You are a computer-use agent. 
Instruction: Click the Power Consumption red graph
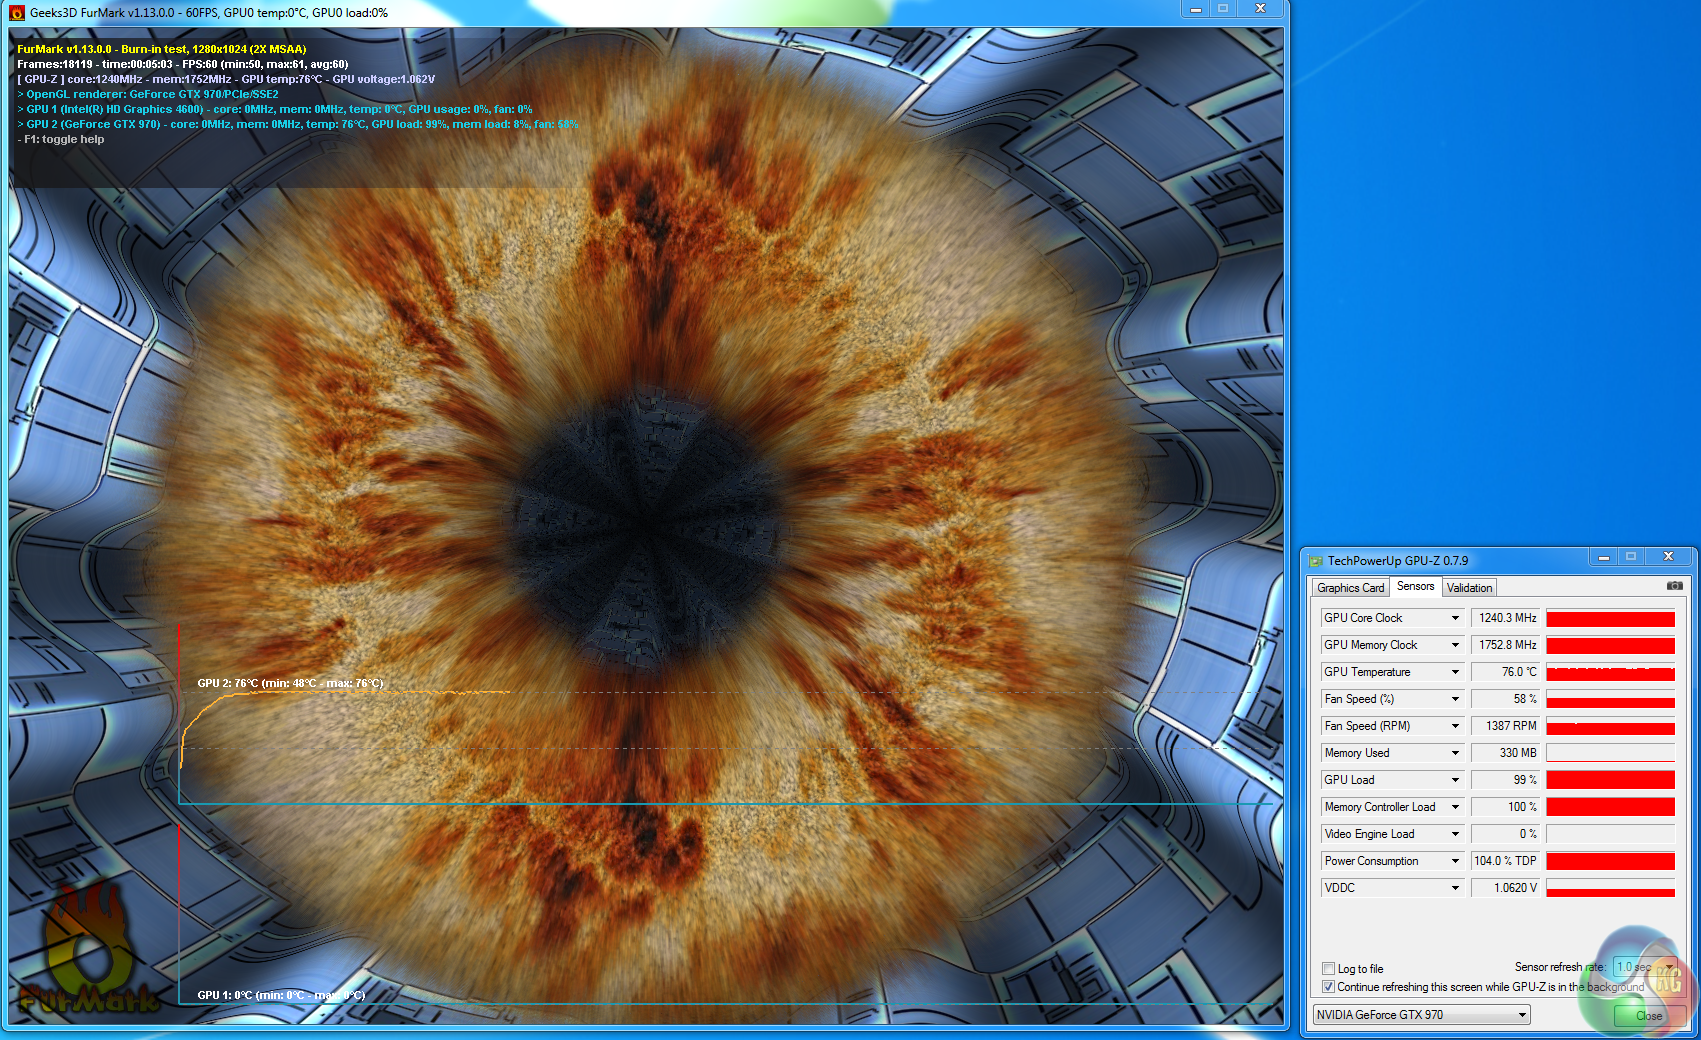(x=1610, y=861)
